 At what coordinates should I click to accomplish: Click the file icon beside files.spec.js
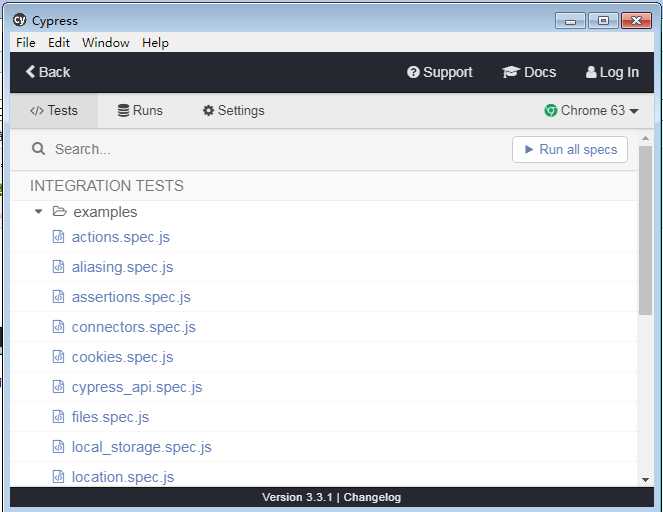[x=58, y=417]
